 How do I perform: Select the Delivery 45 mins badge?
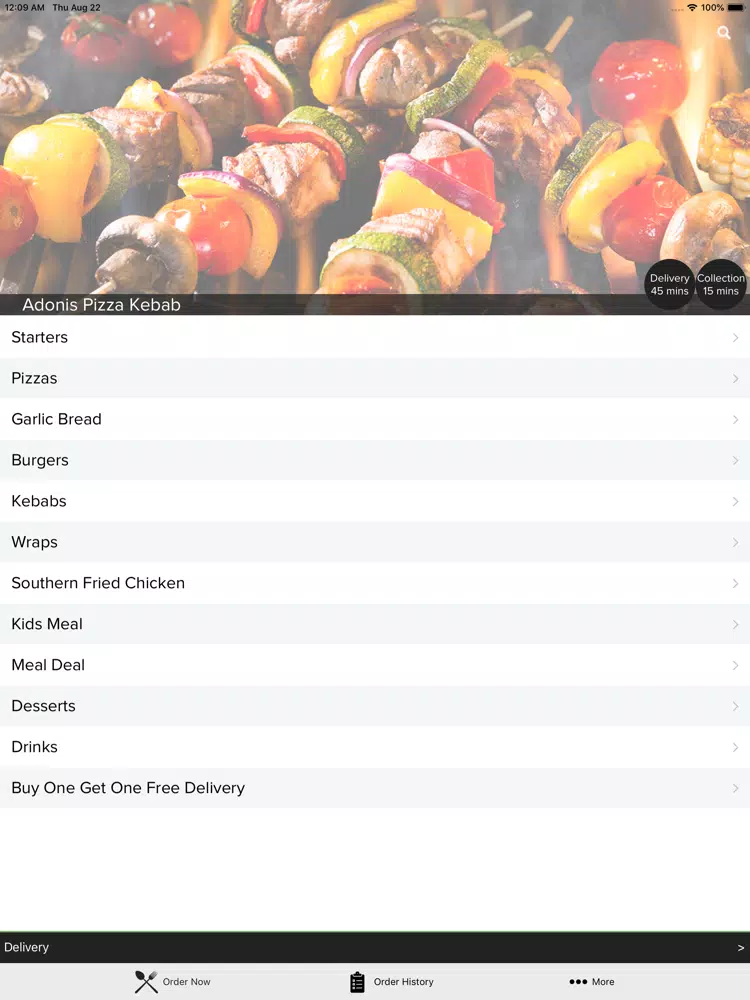pyautogui.click(x=669, y=284)
